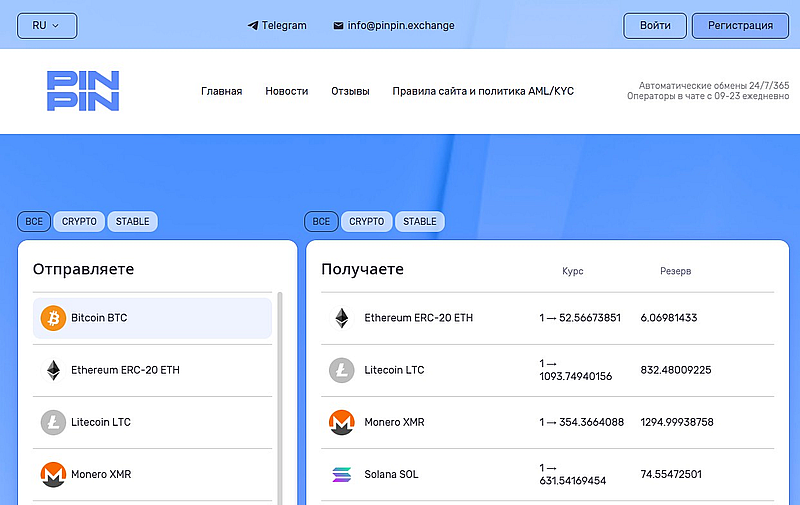Click Ethereum icon in Получаете list
Screen dimensions: 800x505
[342, 318]
